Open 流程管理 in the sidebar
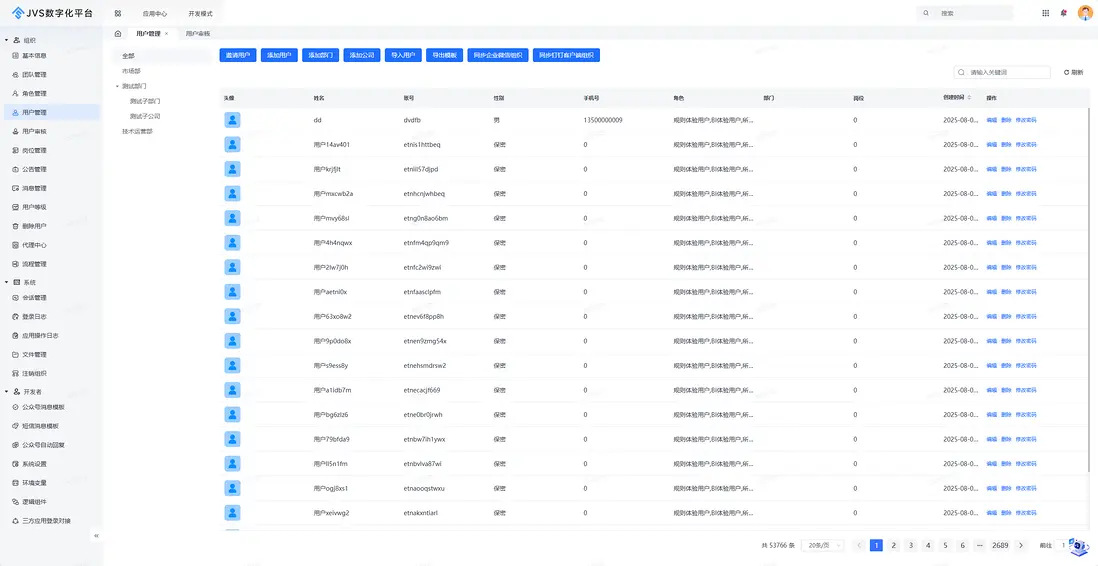The height and width of the screenshot is (566, 1098). tap(34, 264)
